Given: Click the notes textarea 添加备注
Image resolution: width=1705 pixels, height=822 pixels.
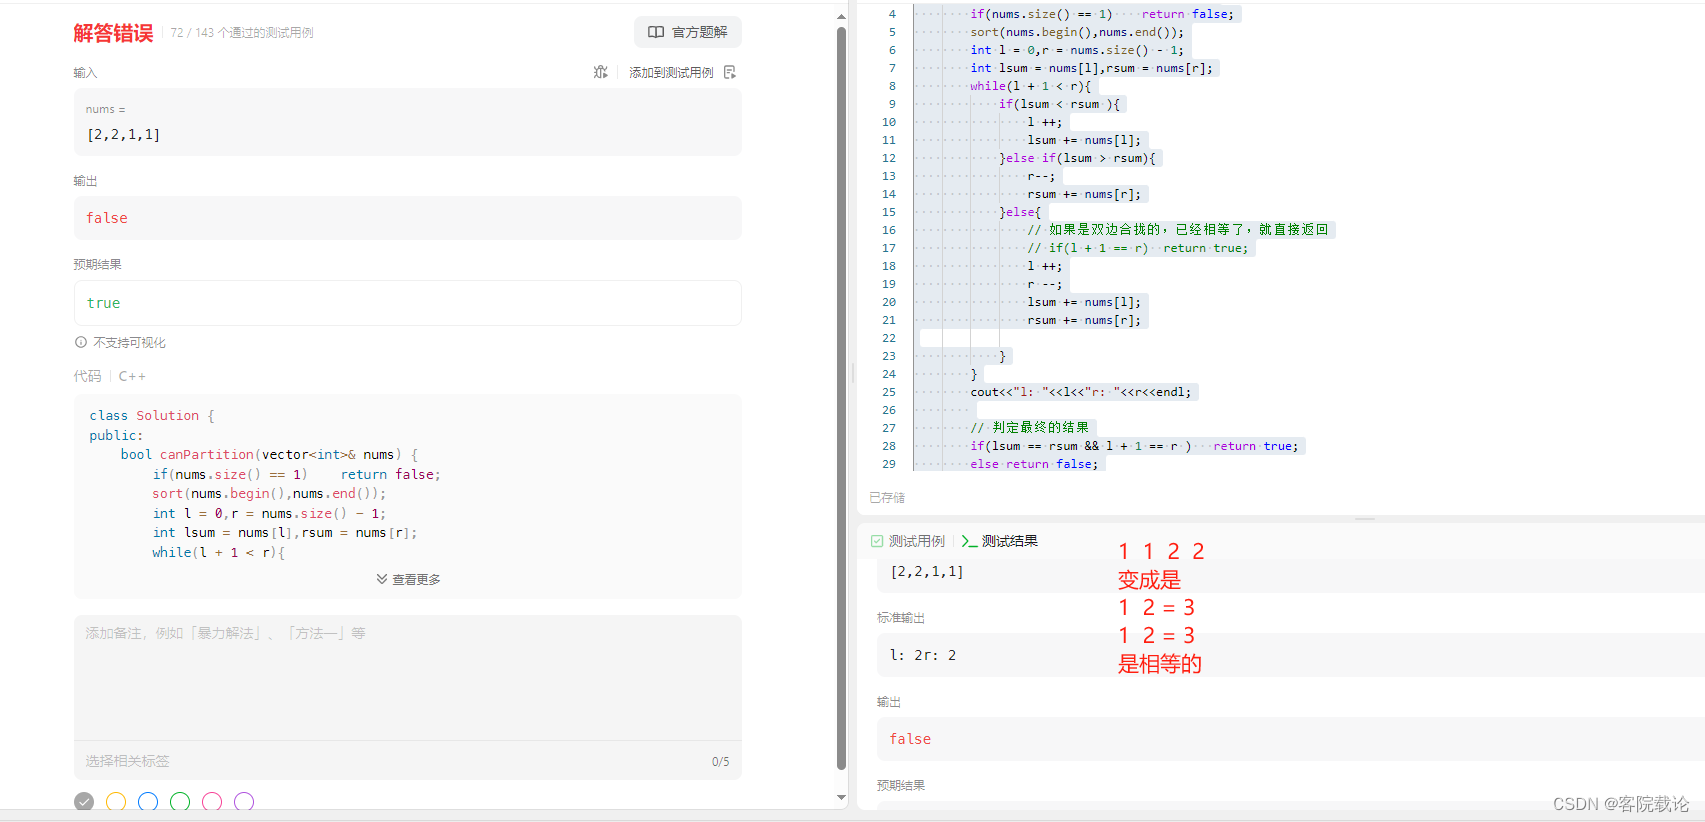Looking at the screenshot, I should tap(408, 677).
